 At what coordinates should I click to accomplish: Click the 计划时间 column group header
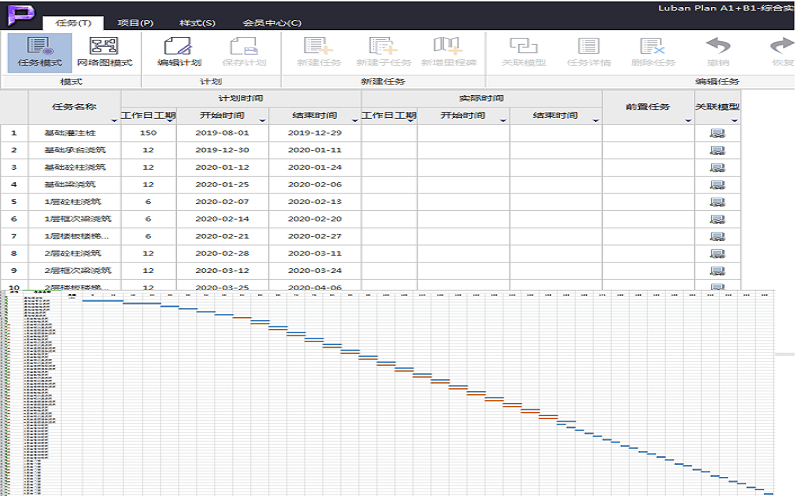[x=241, y=98]
